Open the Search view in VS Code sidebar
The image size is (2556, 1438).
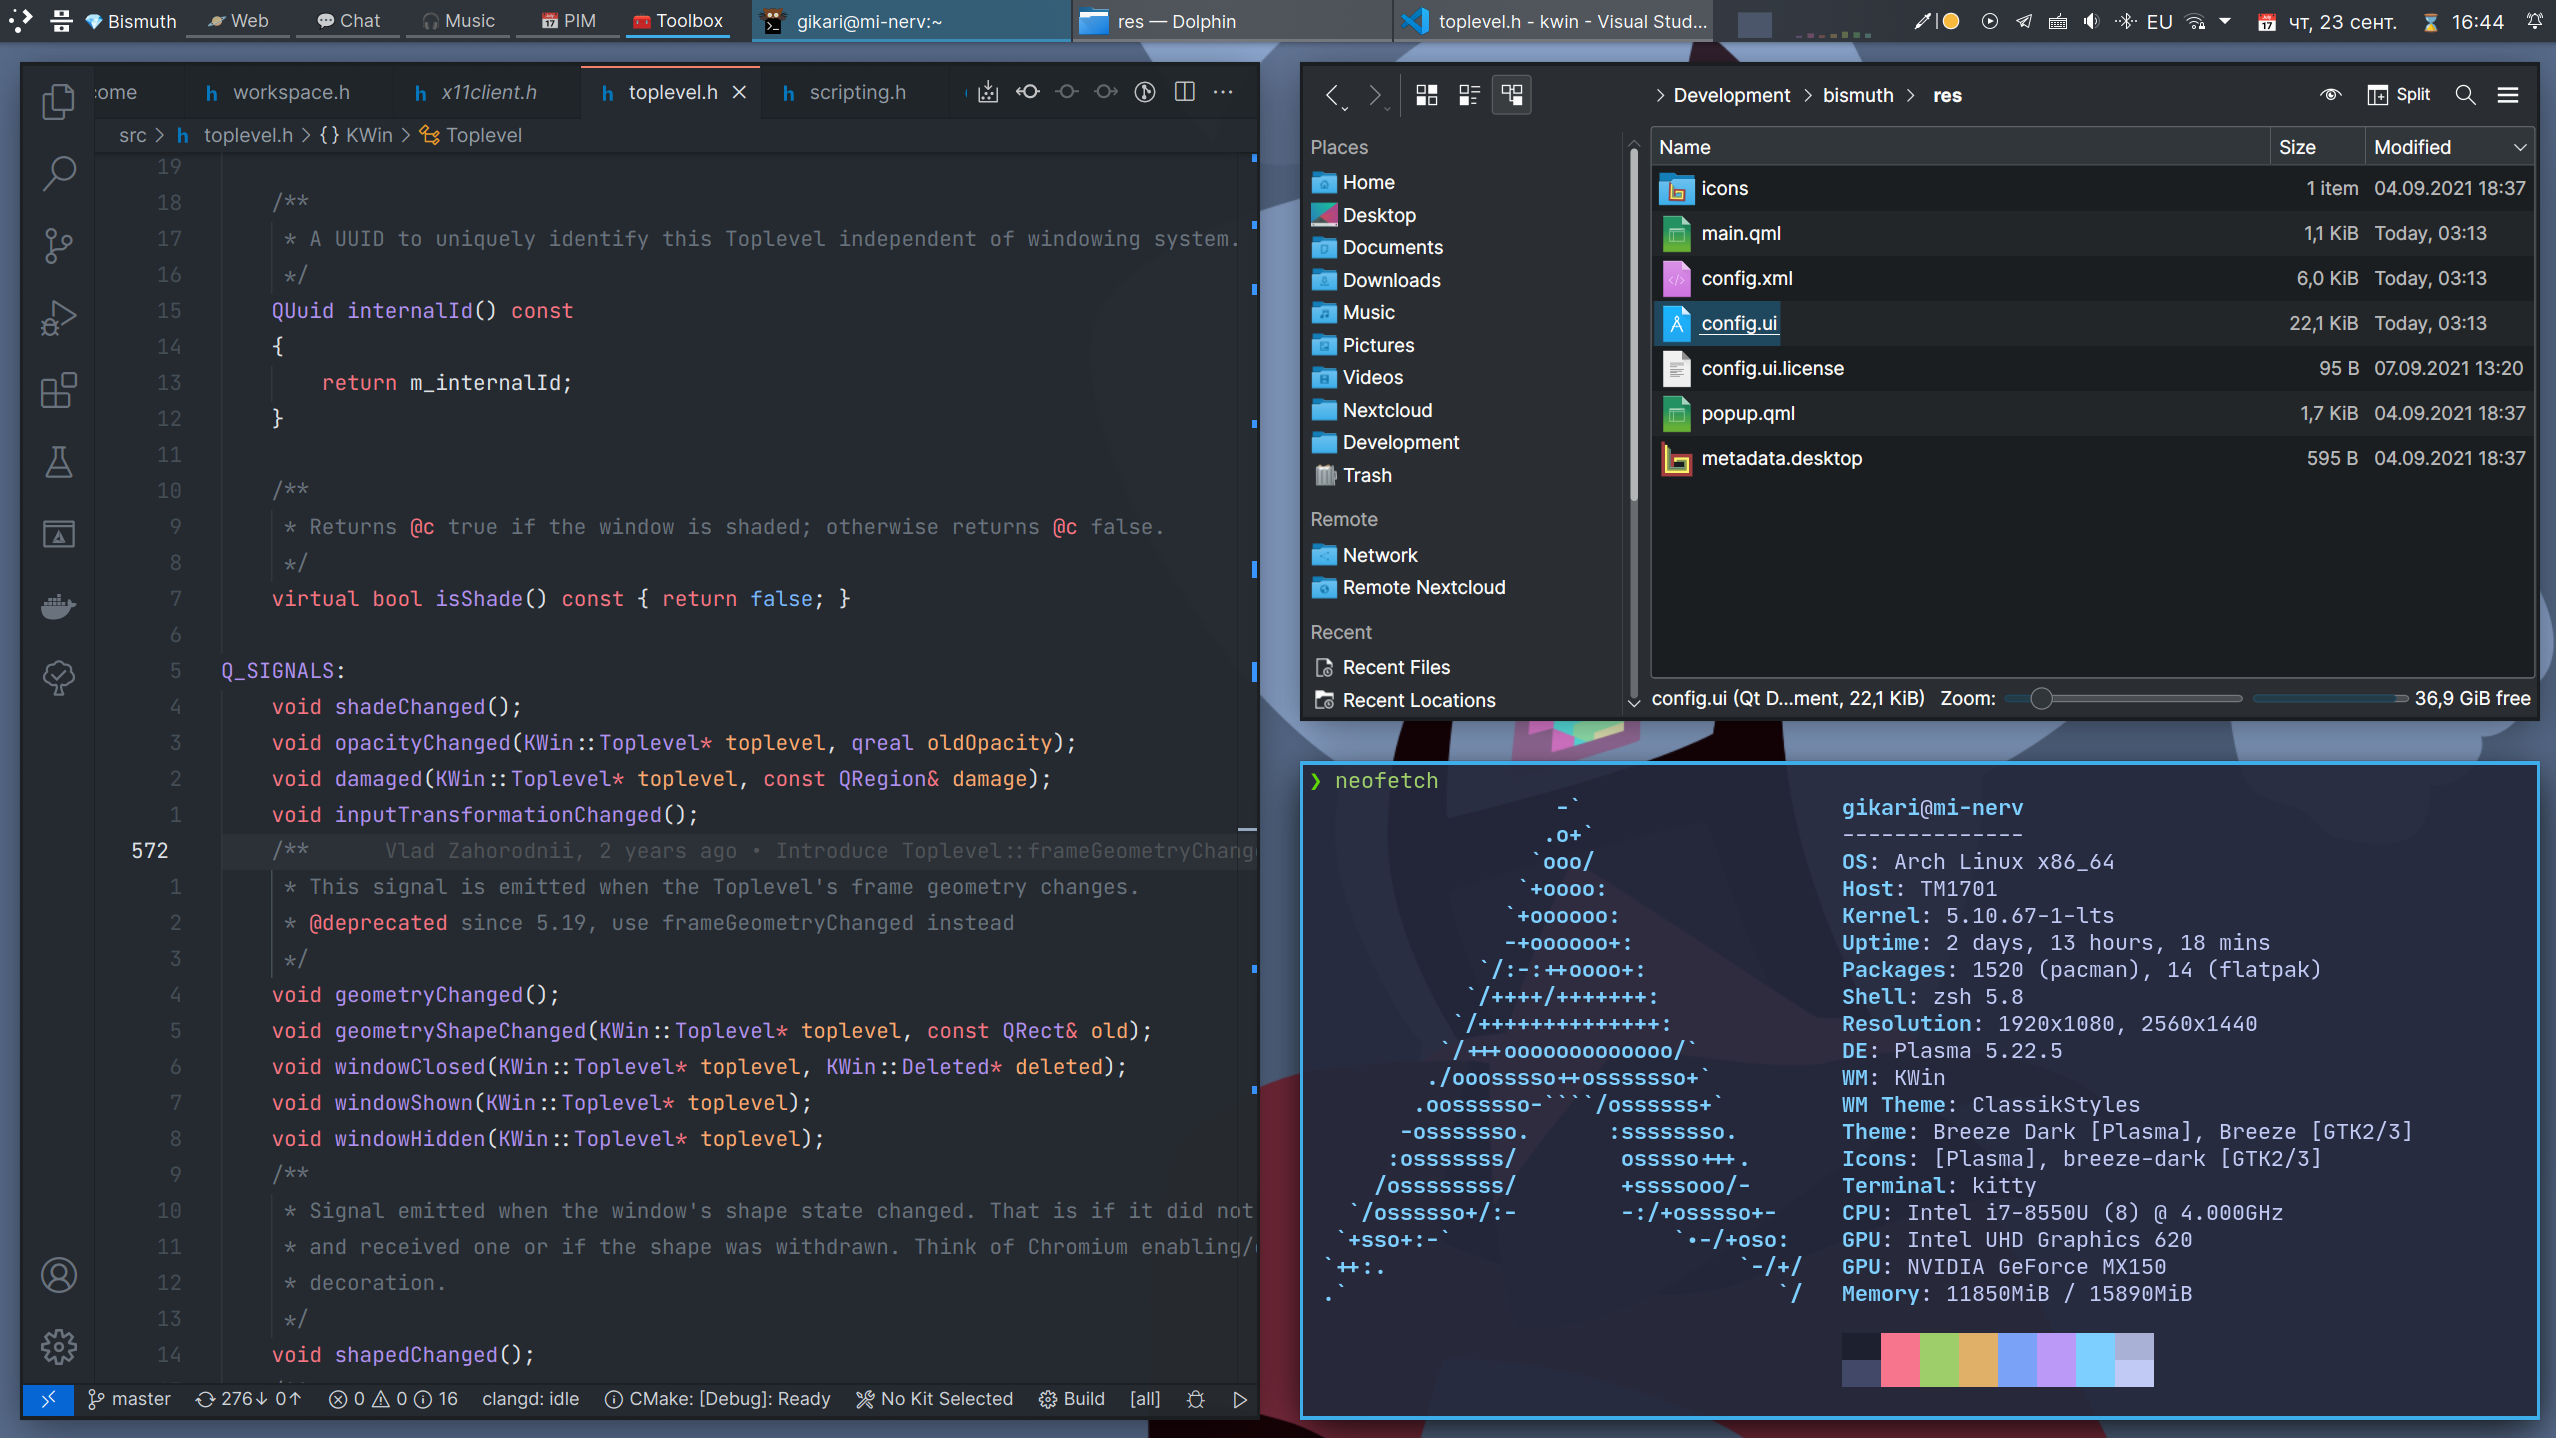[59, 173]
